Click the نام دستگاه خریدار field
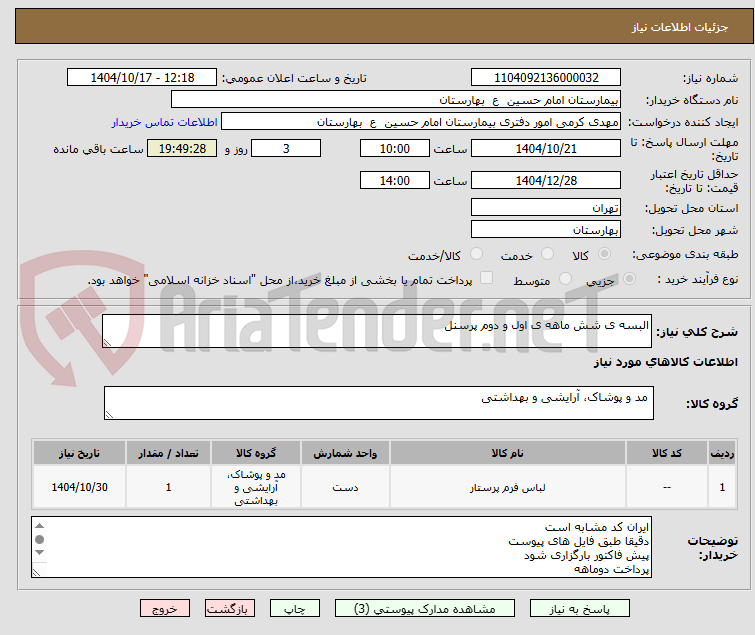Viewport: 755px width, 635px height. pyautogui.click(x=395, y=100)
